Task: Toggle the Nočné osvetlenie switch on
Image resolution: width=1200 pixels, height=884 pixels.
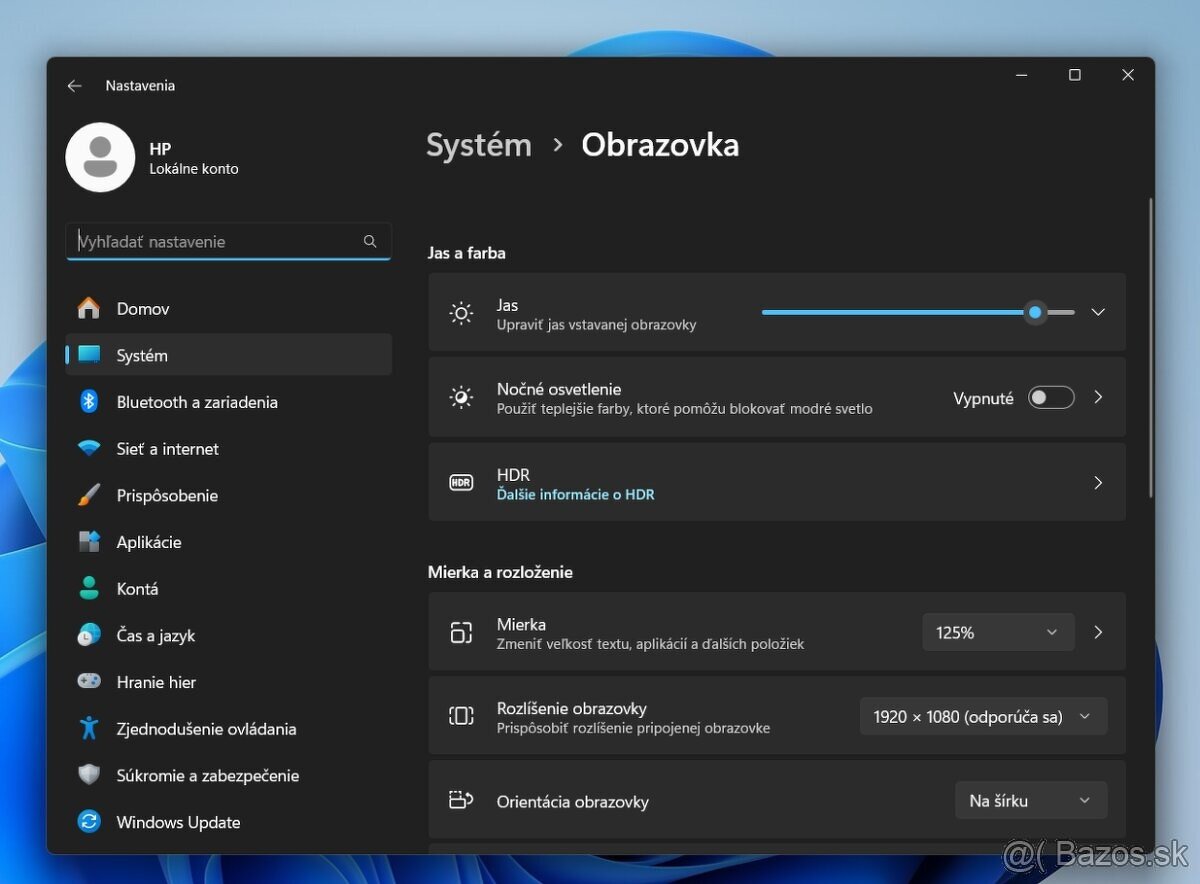Action: point(1051,398)
